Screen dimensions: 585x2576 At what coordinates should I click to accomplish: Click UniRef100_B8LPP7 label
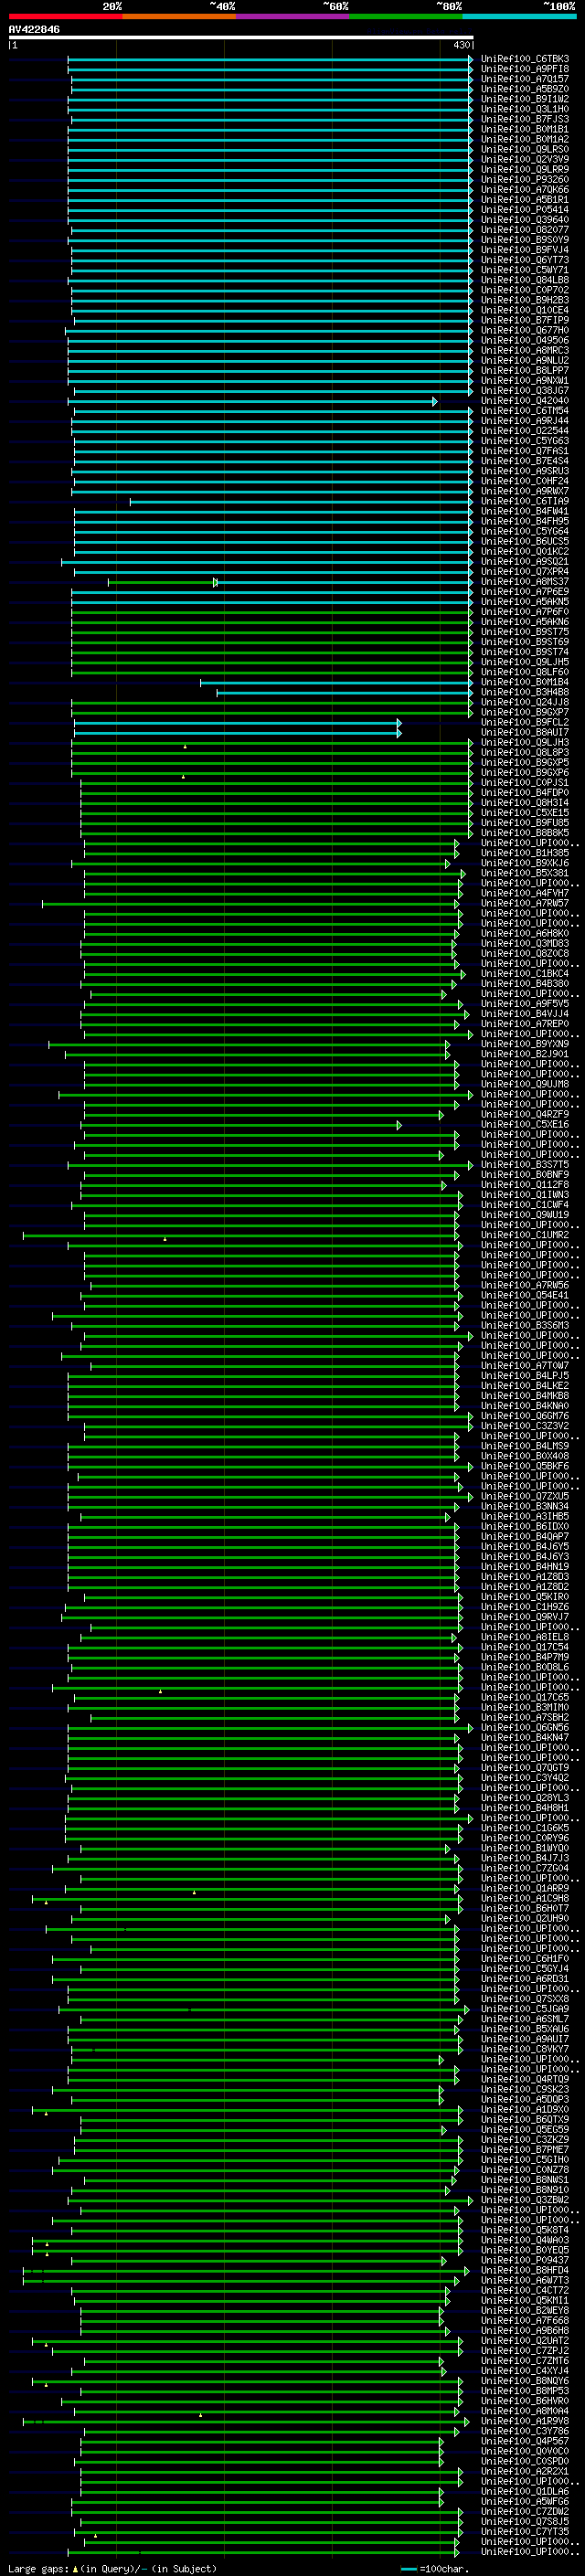525,371
